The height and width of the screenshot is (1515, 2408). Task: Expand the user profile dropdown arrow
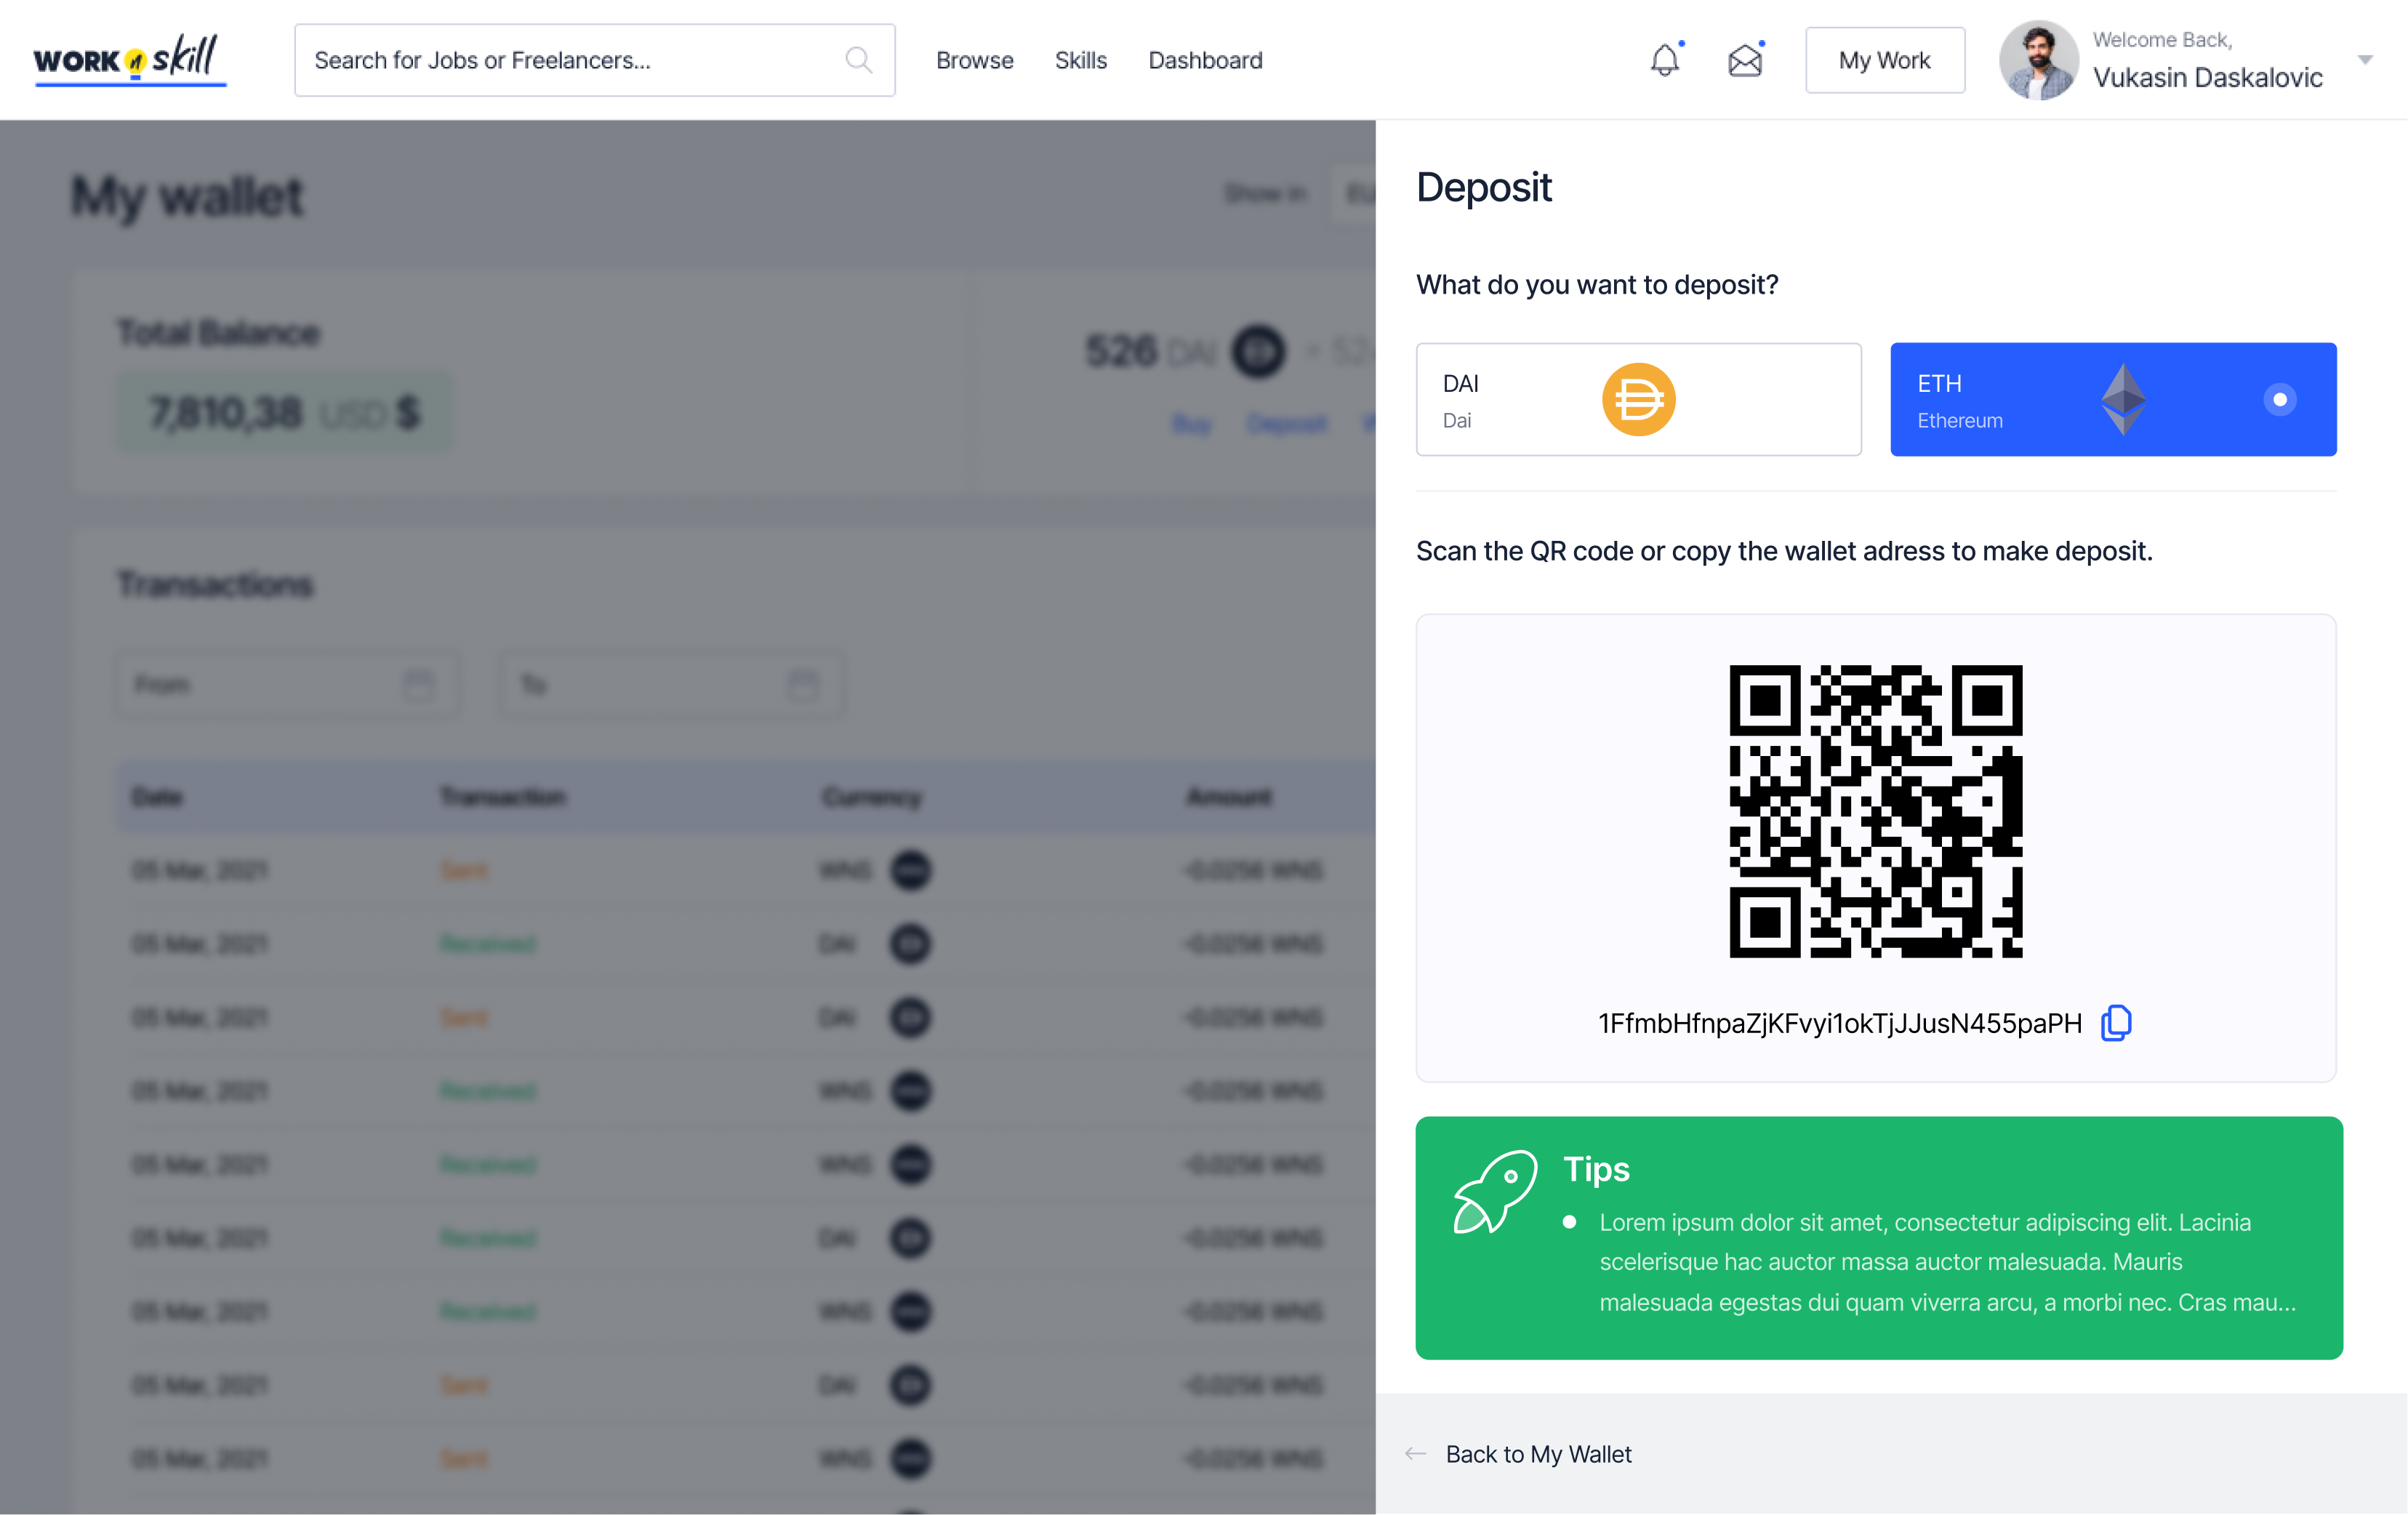coord(2365,60)
